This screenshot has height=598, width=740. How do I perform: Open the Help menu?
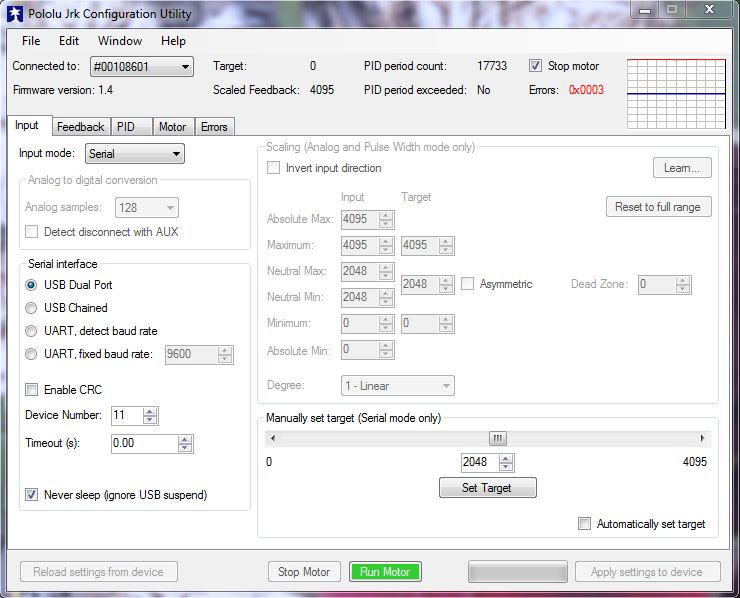pyautogui.click(x=173, y=41)
